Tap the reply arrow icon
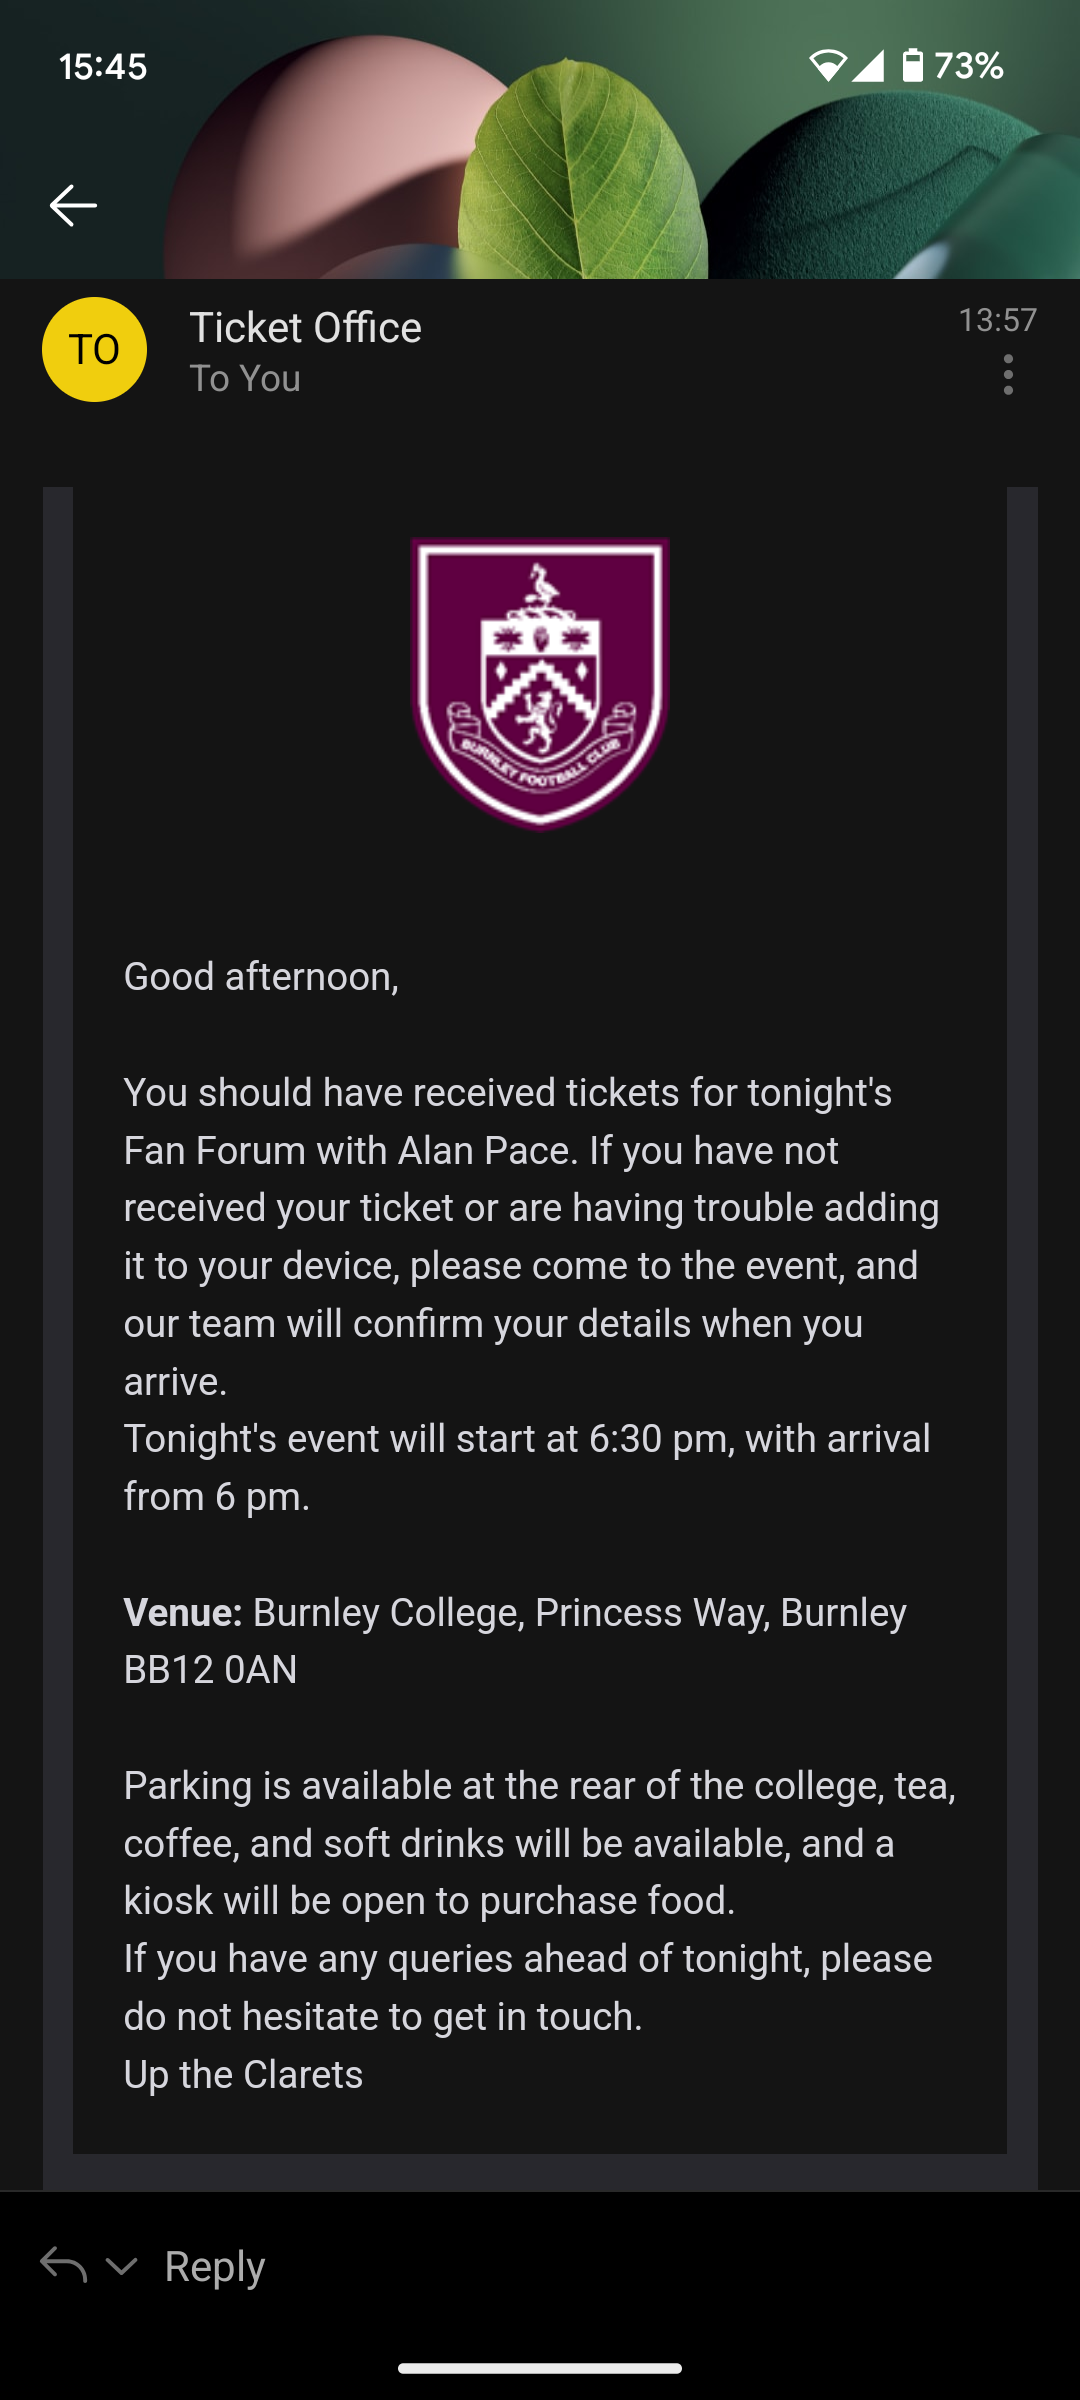Viewport: 1080px width, 2400px height. click(64, 2265)
